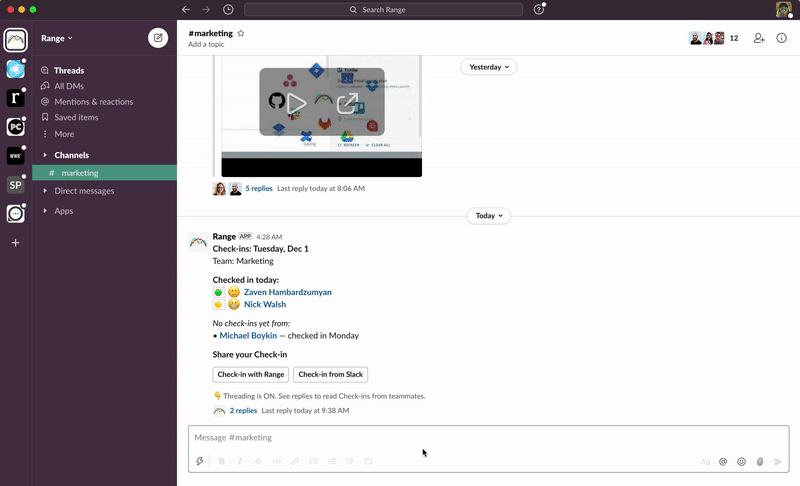This screenshot has width=800, height=486.
Task: Toggle bold formatting in composer
Action: pyautogui.click(x=221, y=461)
